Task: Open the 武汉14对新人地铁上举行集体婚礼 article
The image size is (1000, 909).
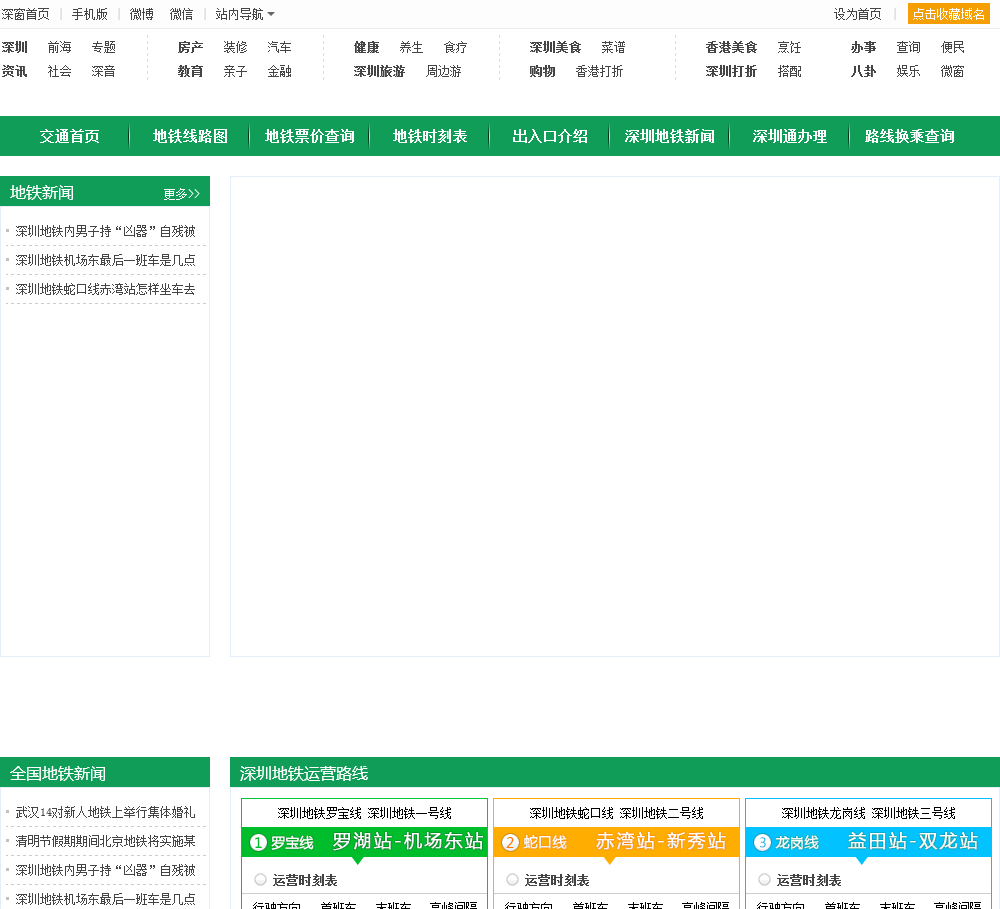Action: tap(105, 812)
